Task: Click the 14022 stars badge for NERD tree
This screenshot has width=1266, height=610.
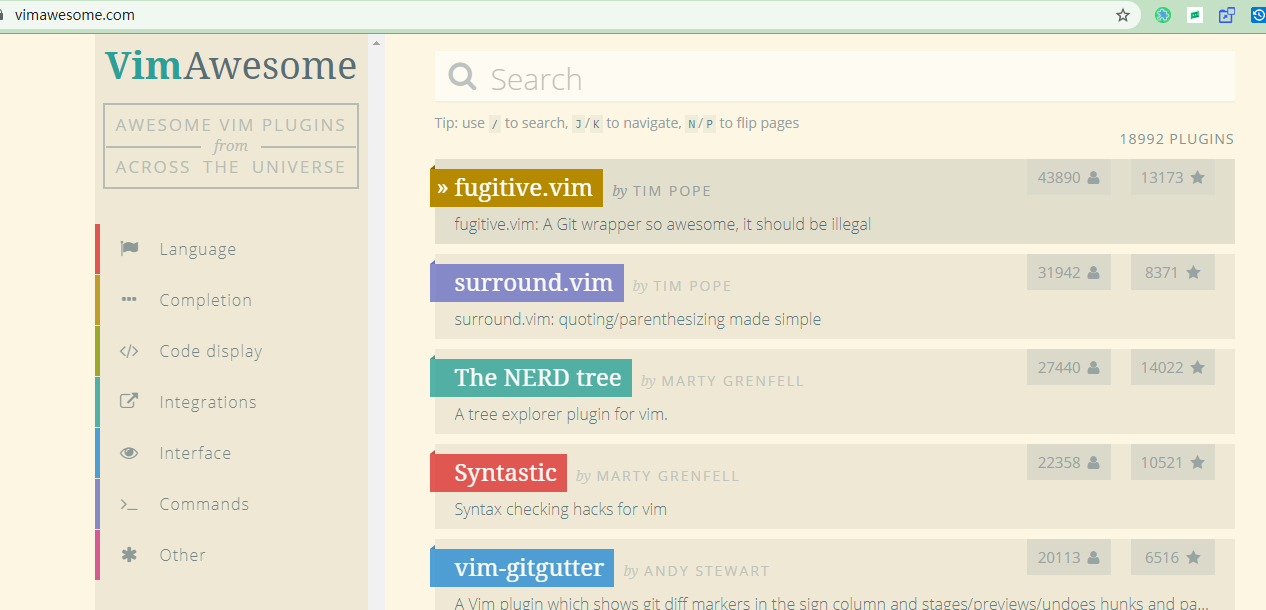Action: 1173,367
